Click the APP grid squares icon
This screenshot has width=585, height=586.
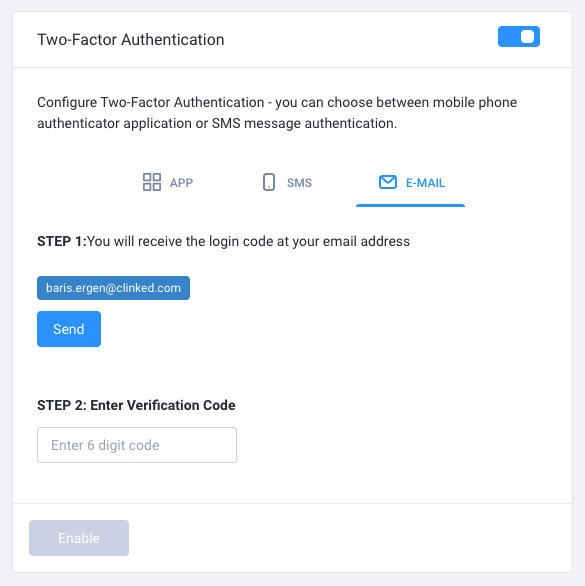(152, 182)
